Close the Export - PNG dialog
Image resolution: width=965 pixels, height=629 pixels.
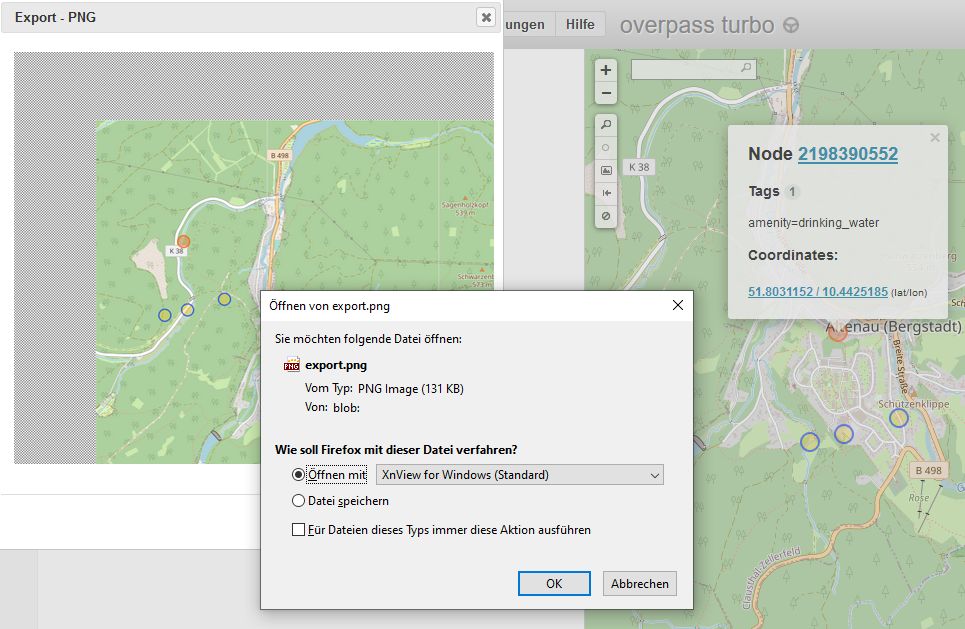coord(486,17)
